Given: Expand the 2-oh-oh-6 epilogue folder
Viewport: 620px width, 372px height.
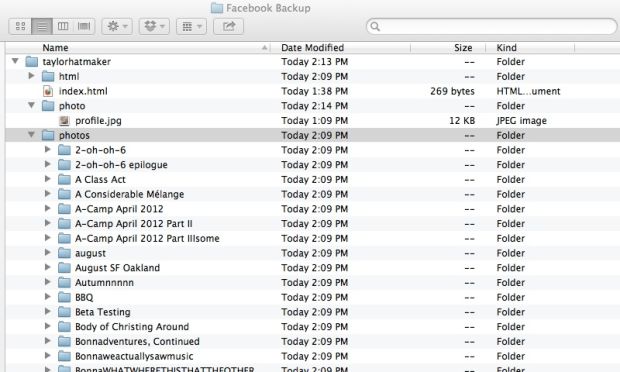Looking at the screenshot, I should (48, 164).
